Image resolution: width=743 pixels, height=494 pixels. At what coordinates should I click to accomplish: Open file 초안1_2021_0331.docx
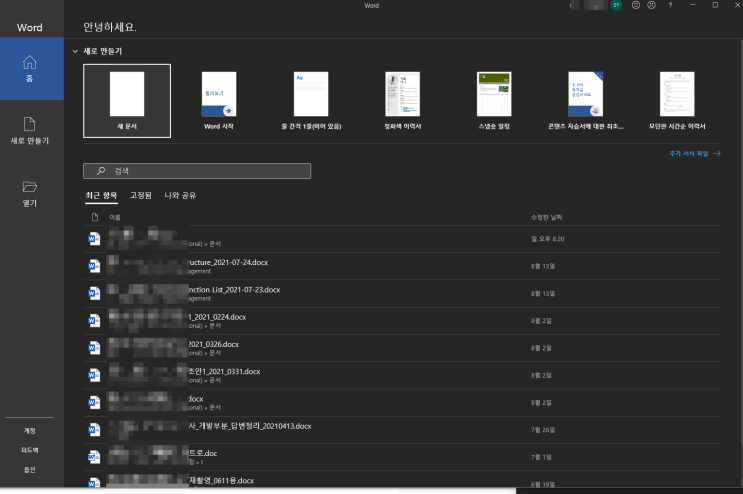click(x=402, y=375)
